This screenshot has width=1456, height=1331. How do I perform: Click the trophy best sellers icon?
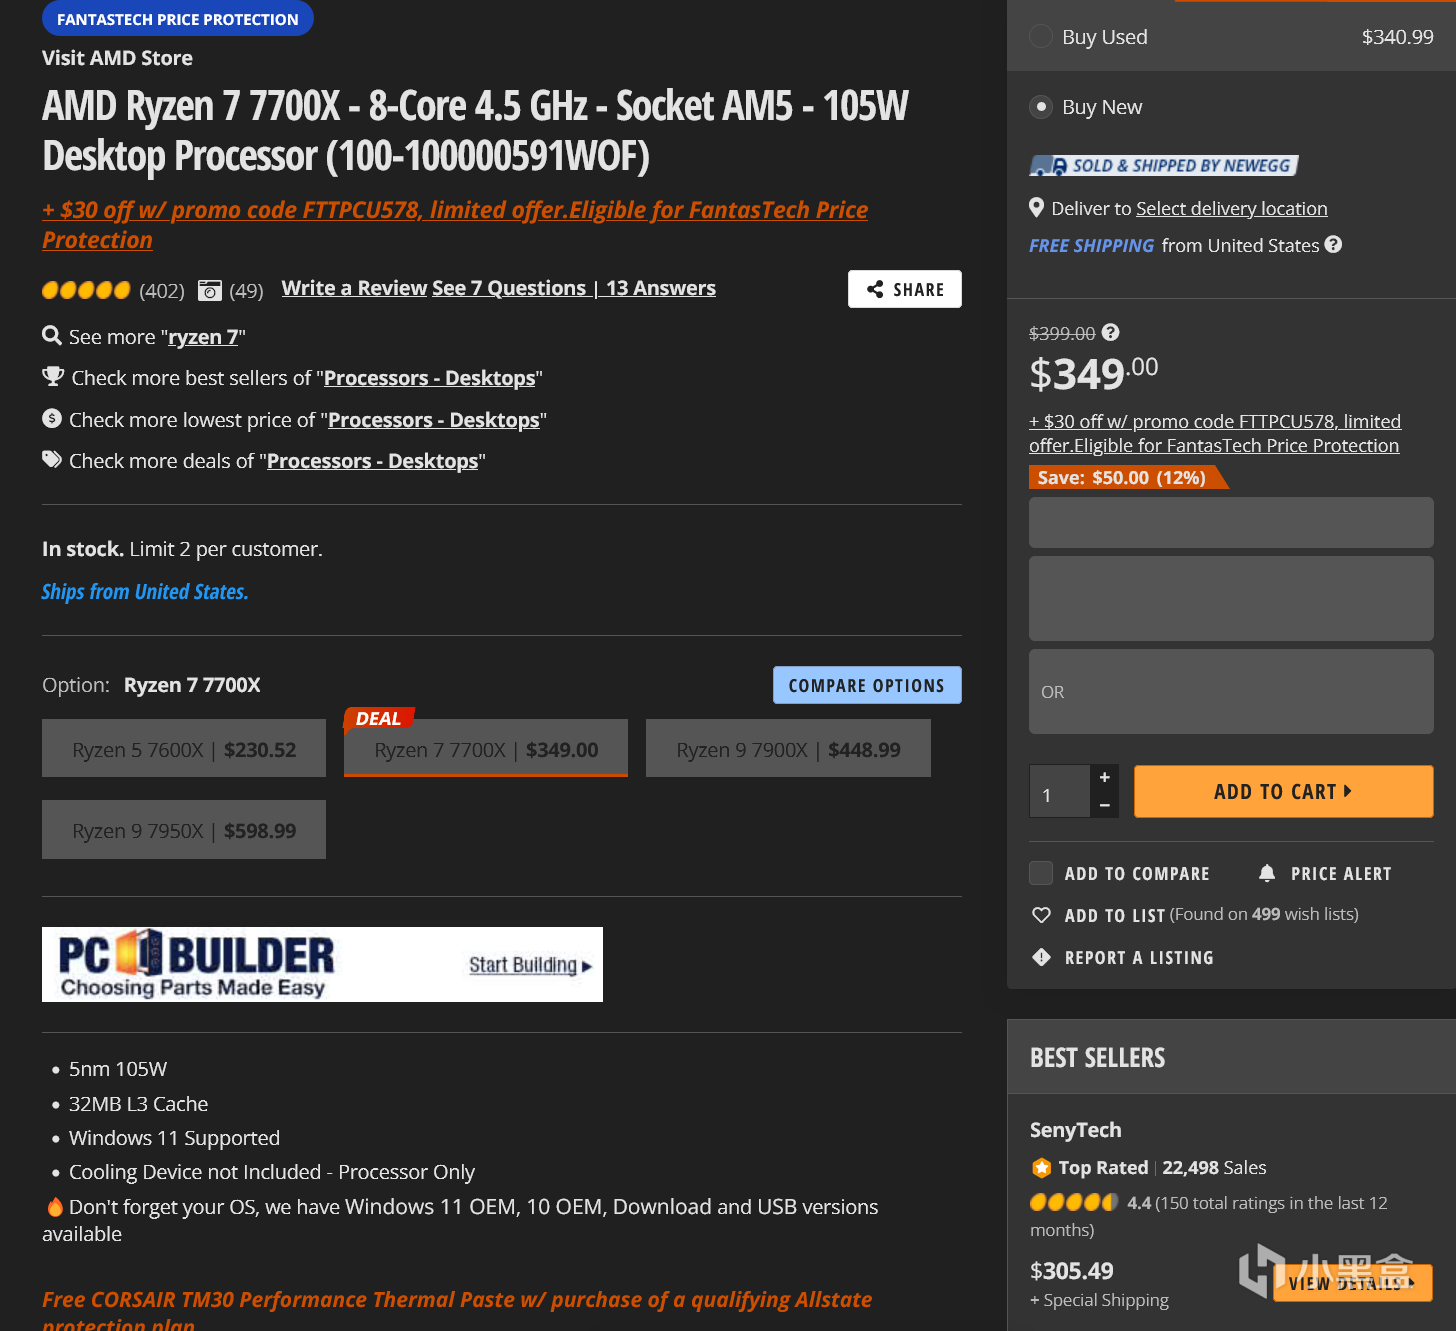tap(53, 376)
